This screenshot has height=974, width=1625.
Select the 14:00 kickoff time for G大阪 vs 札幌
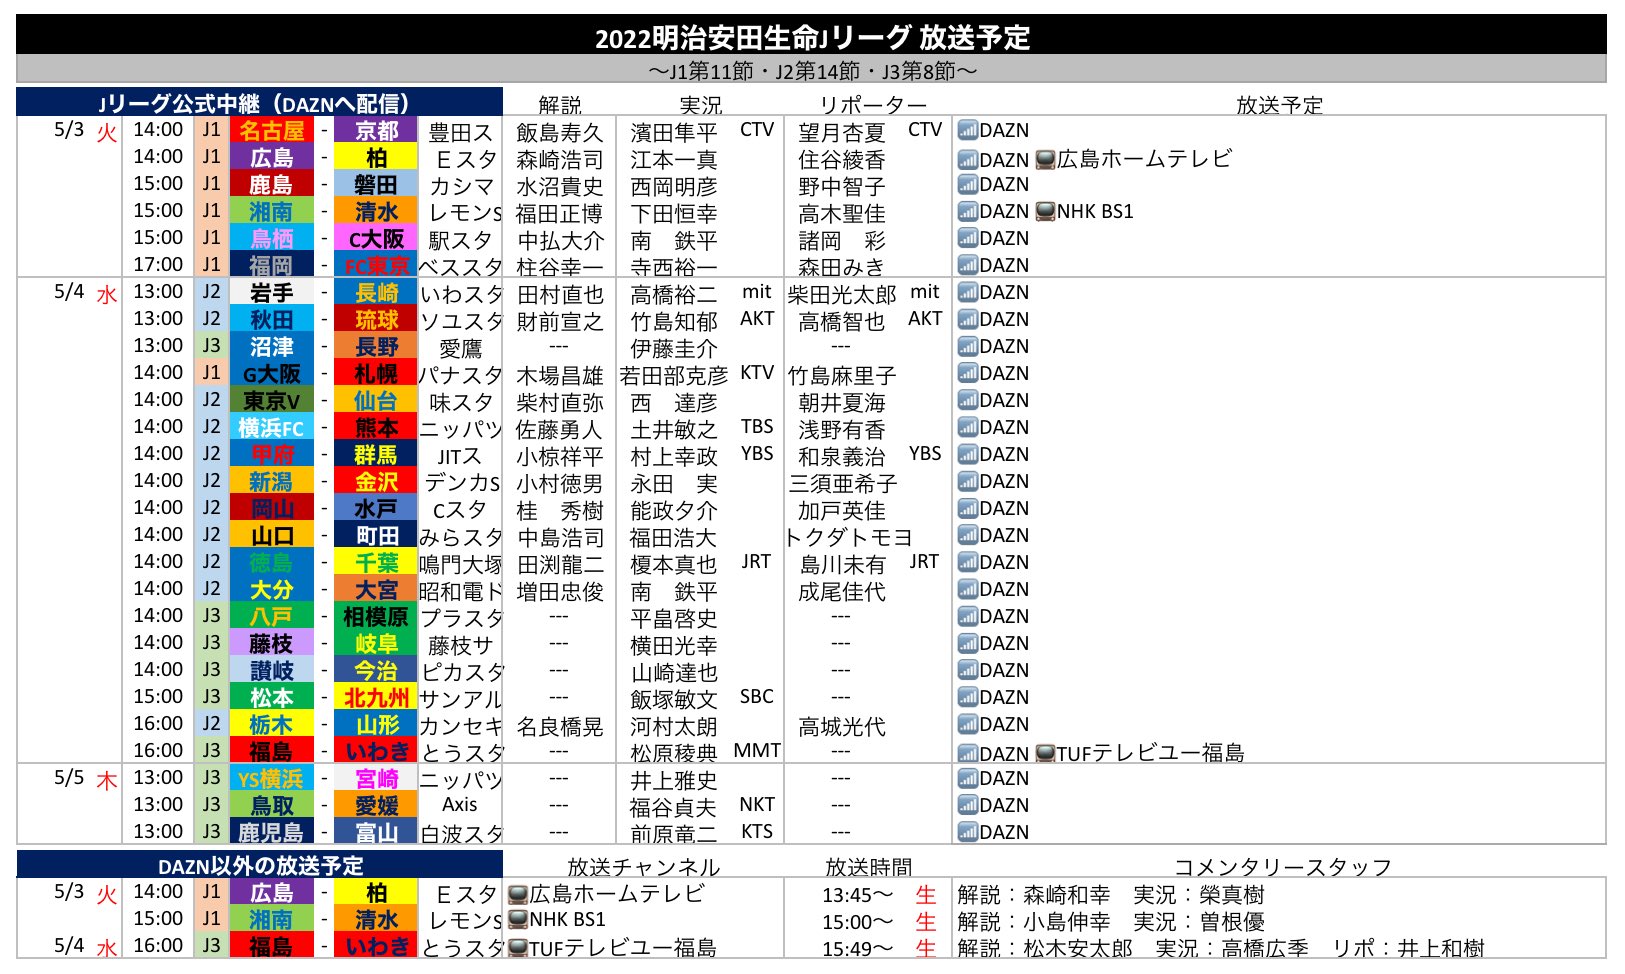(158, 372)
